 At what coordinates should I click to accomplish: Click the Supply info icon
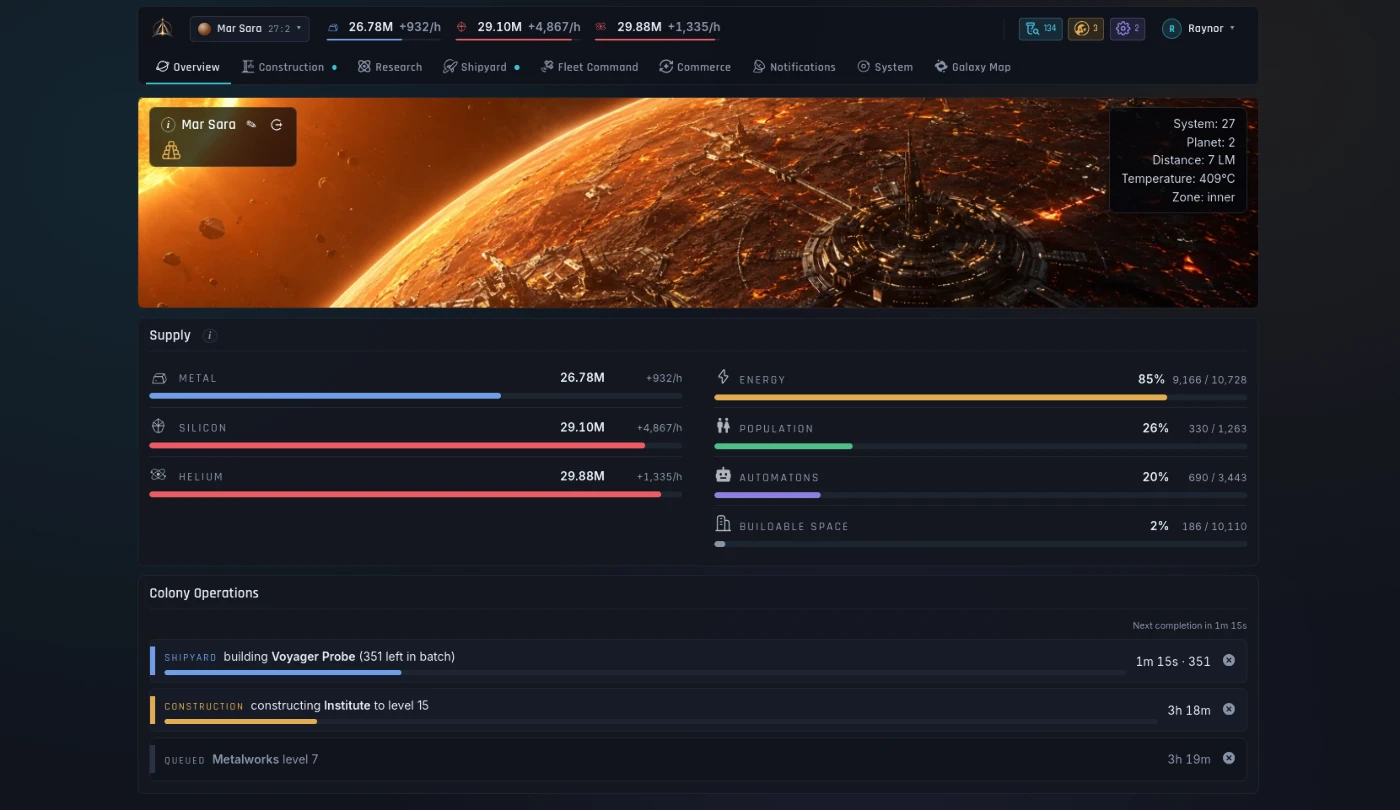click(209, 336)
